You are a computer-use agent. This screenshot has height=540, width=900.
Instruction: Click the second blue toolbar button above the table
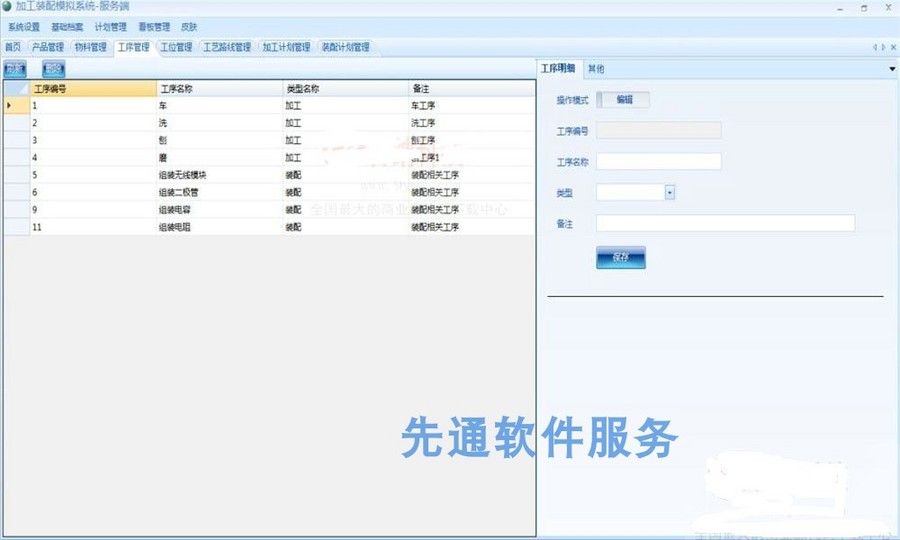54,69
